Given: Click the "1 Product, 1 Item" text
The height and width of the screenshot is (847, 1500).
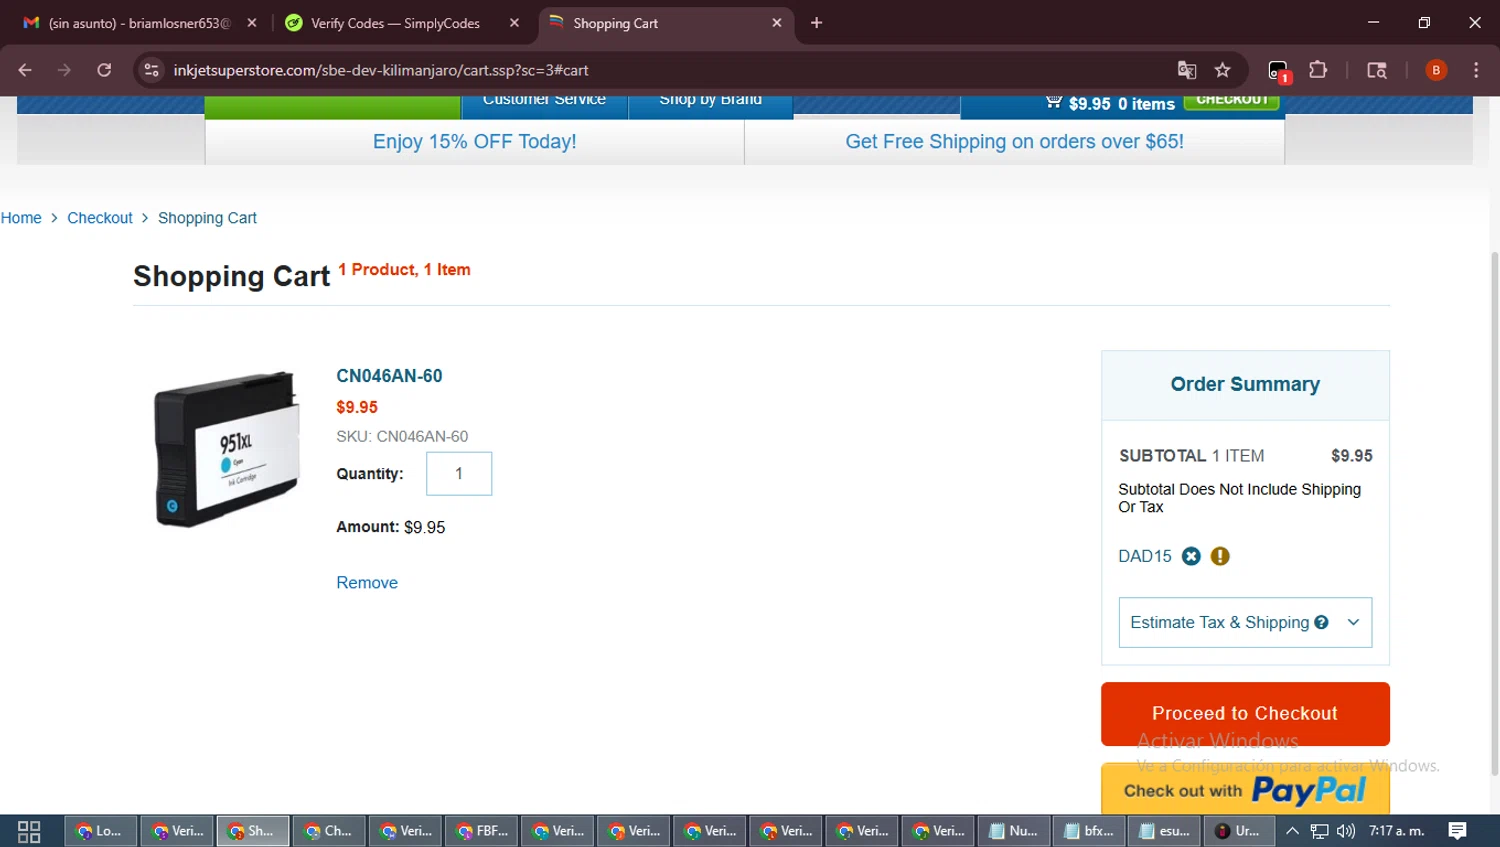Looking at the screenshot, I should pyautogui.click(x=404, y=270).
